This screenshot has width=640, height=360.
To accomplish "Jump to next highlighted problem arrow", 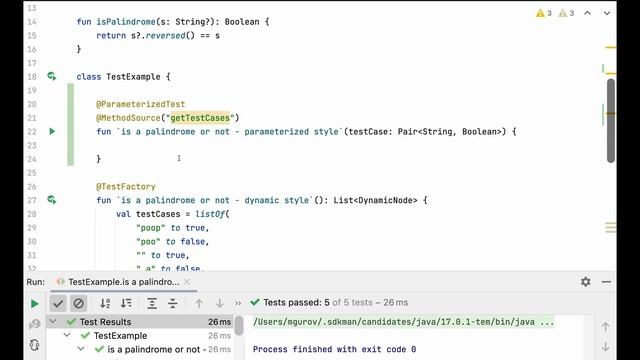I will [607, 13].
